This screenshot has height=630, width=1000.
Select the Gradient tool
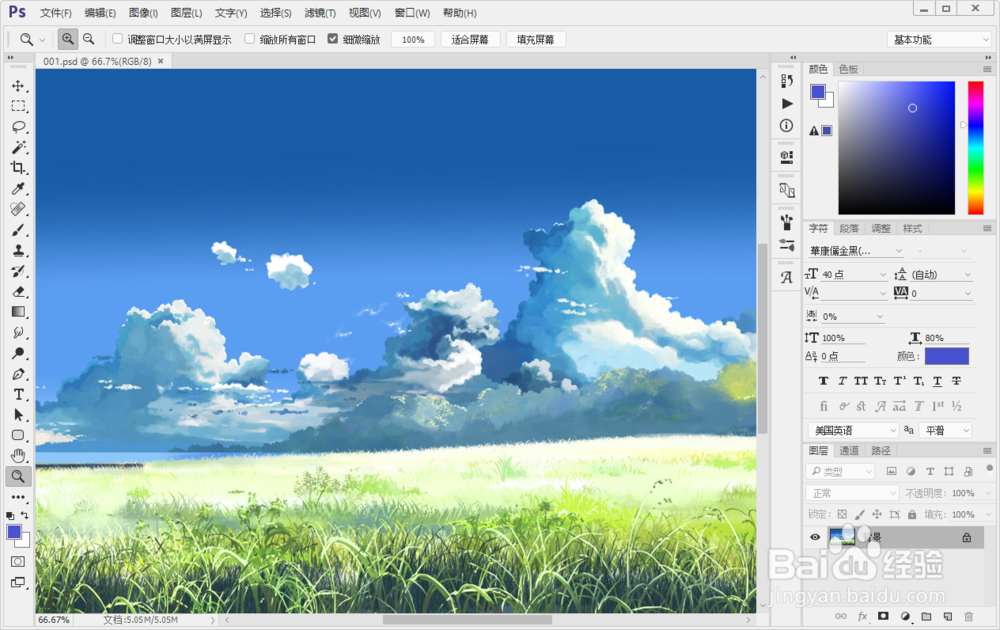point(18,312)
